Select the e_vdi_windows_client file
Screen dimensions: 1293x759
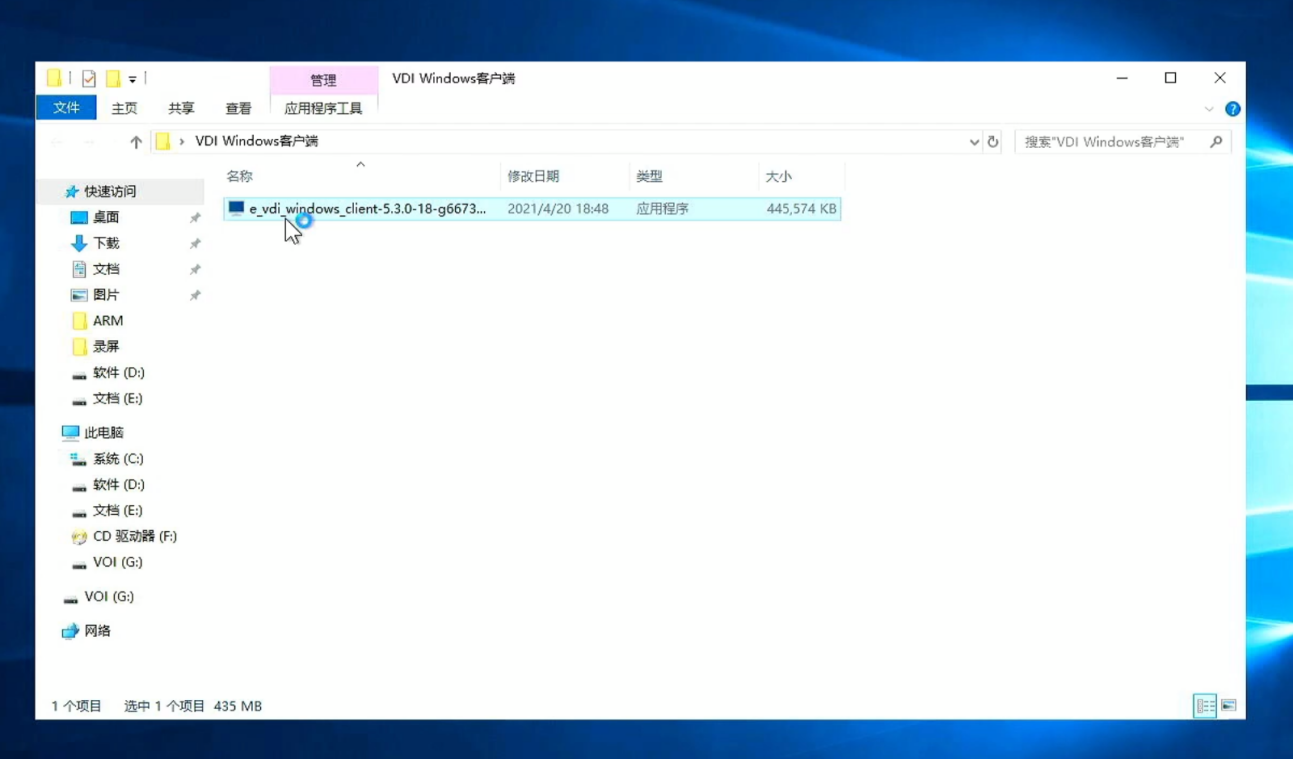coord(367,209)
